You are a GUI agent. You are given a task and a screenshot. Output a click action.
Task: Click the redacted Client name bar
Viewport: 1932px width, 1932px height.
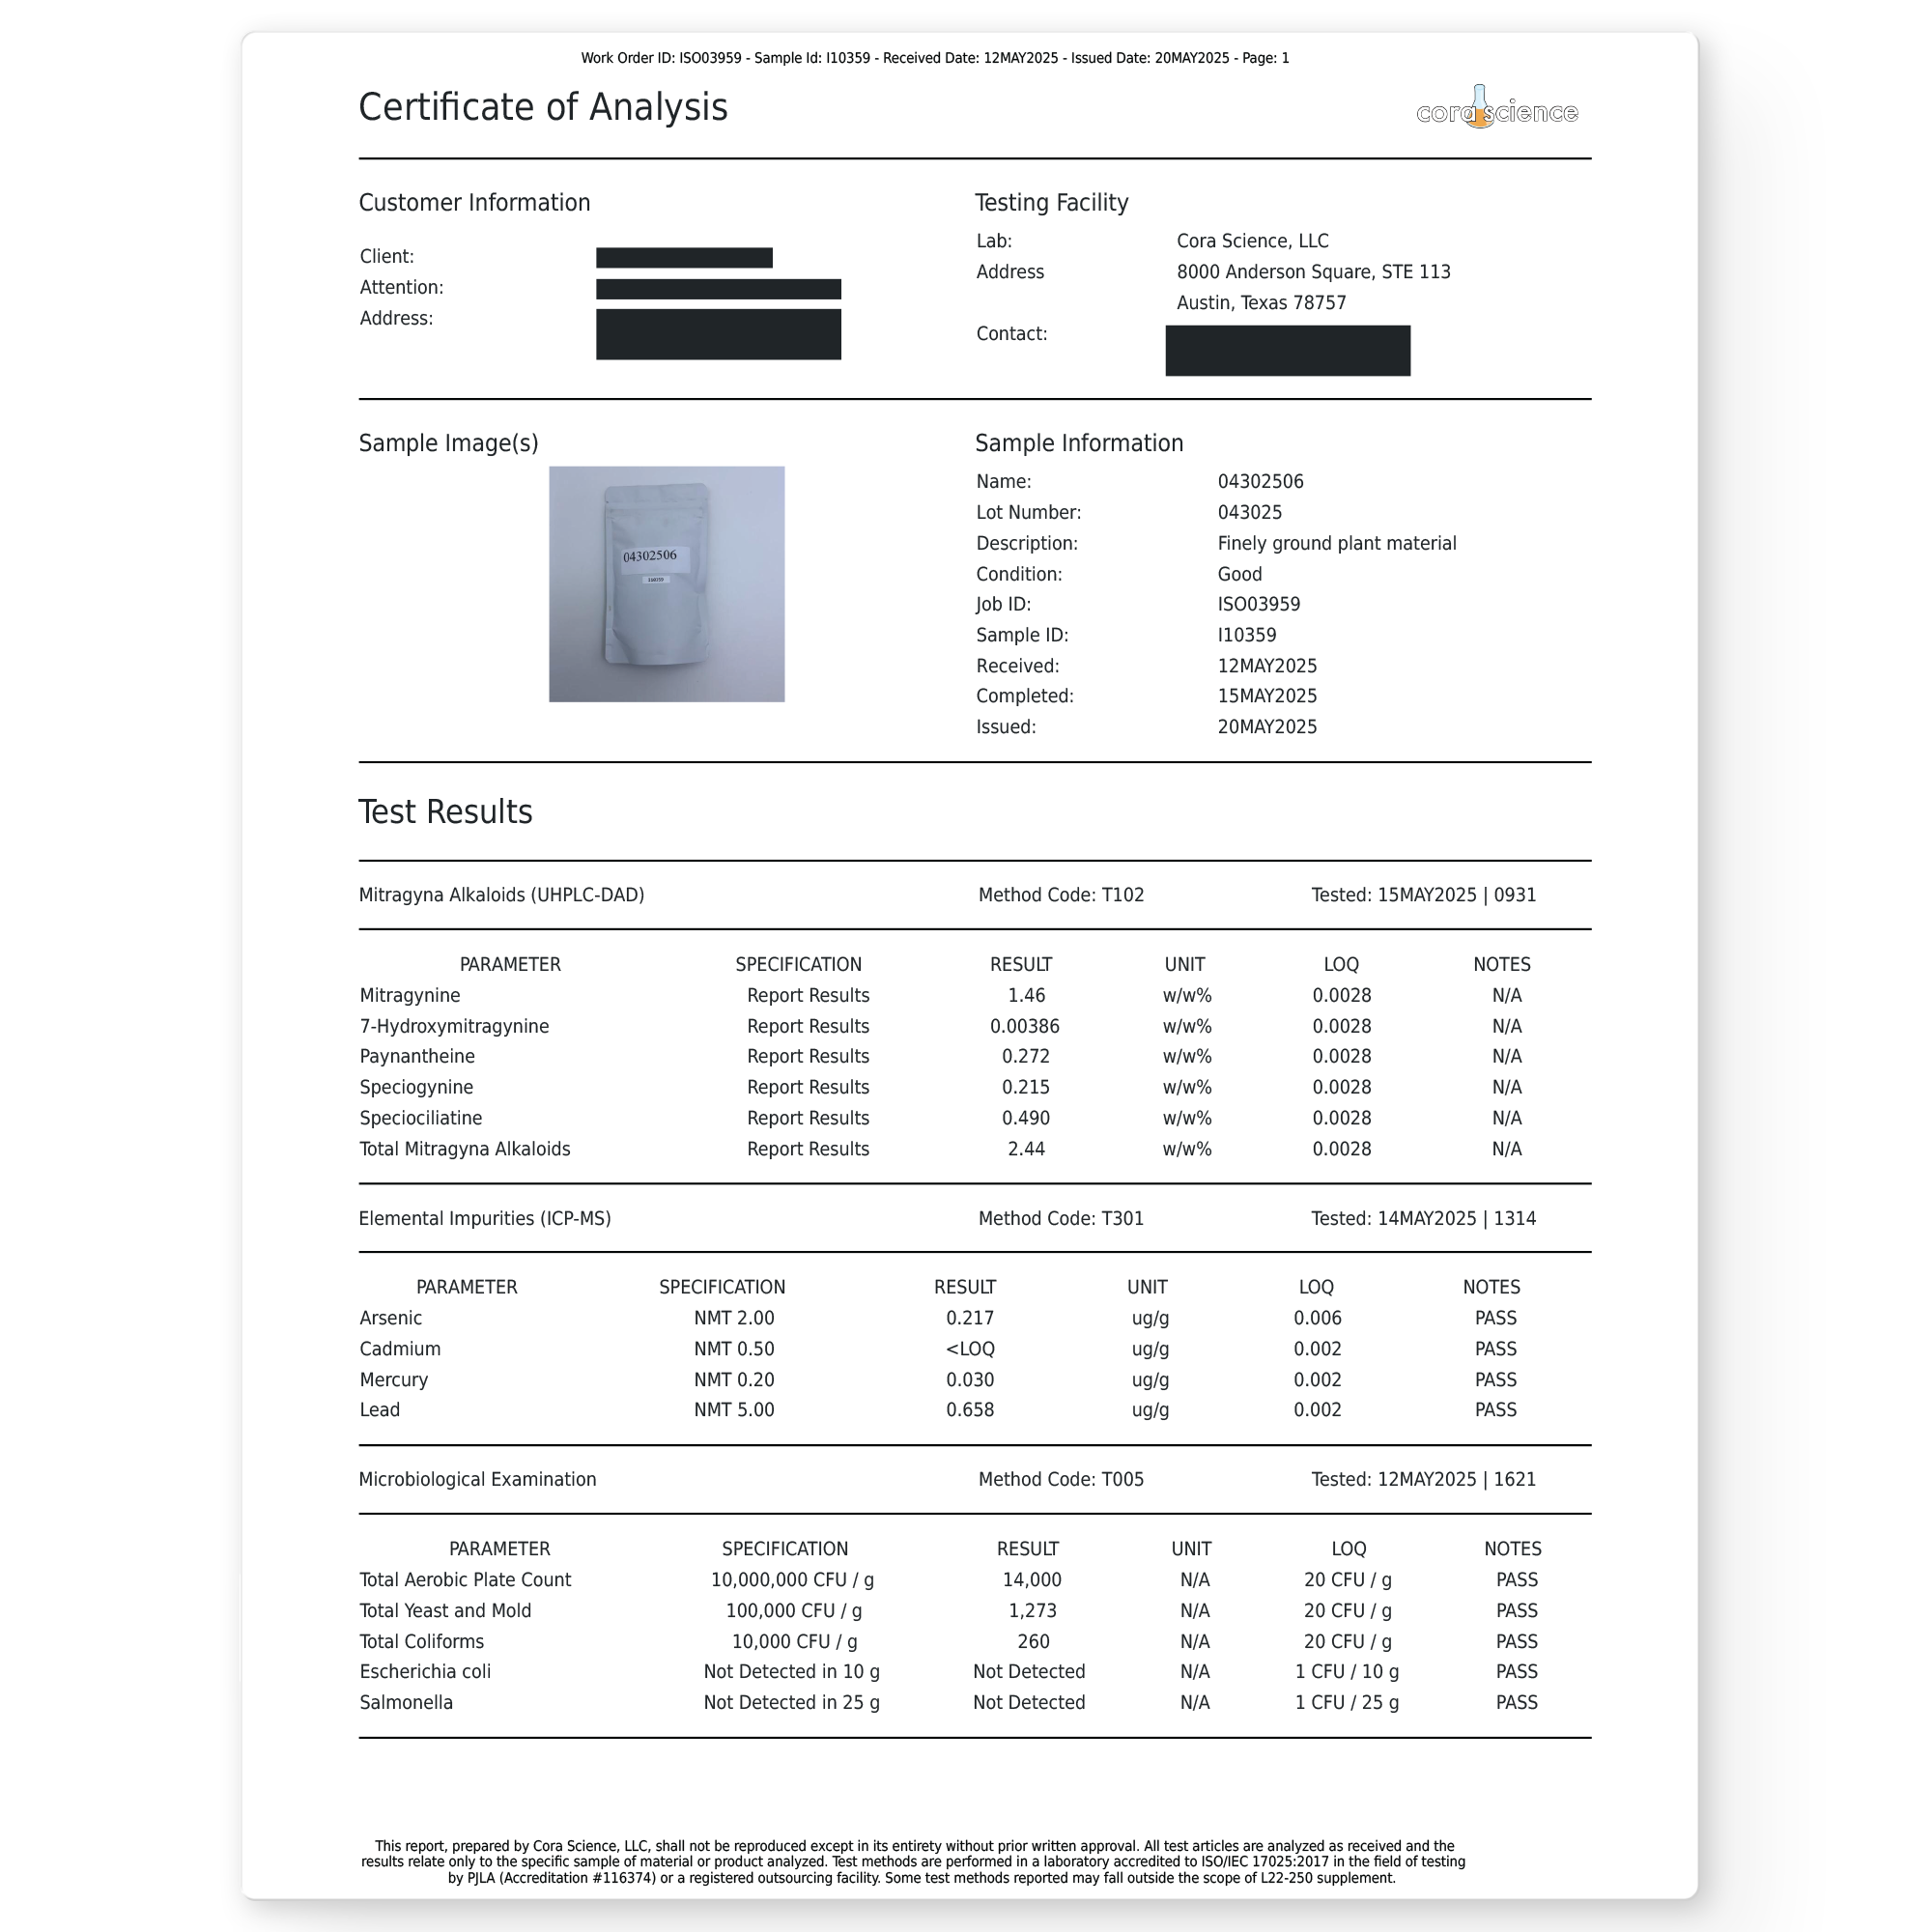[684, 258]
